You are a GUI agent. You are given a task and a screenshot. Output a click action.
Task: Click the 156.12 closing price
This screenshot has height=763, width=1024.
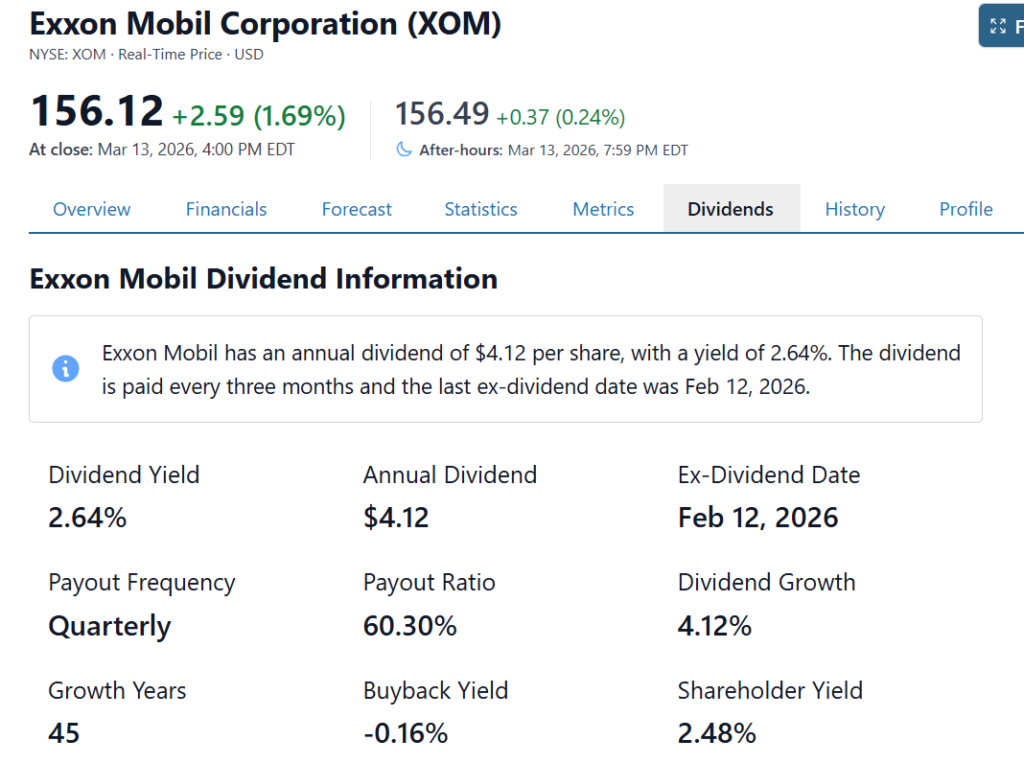point(97,111)
